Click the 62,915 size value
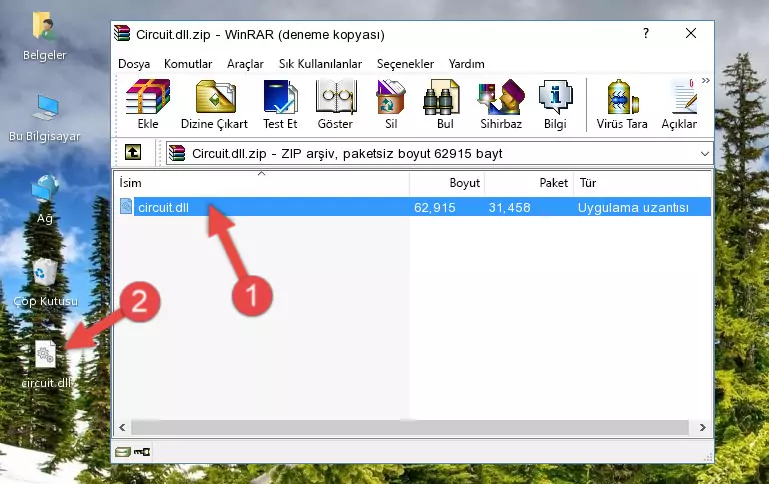This screenshot has height=484, width=769. tap(435, 207)
